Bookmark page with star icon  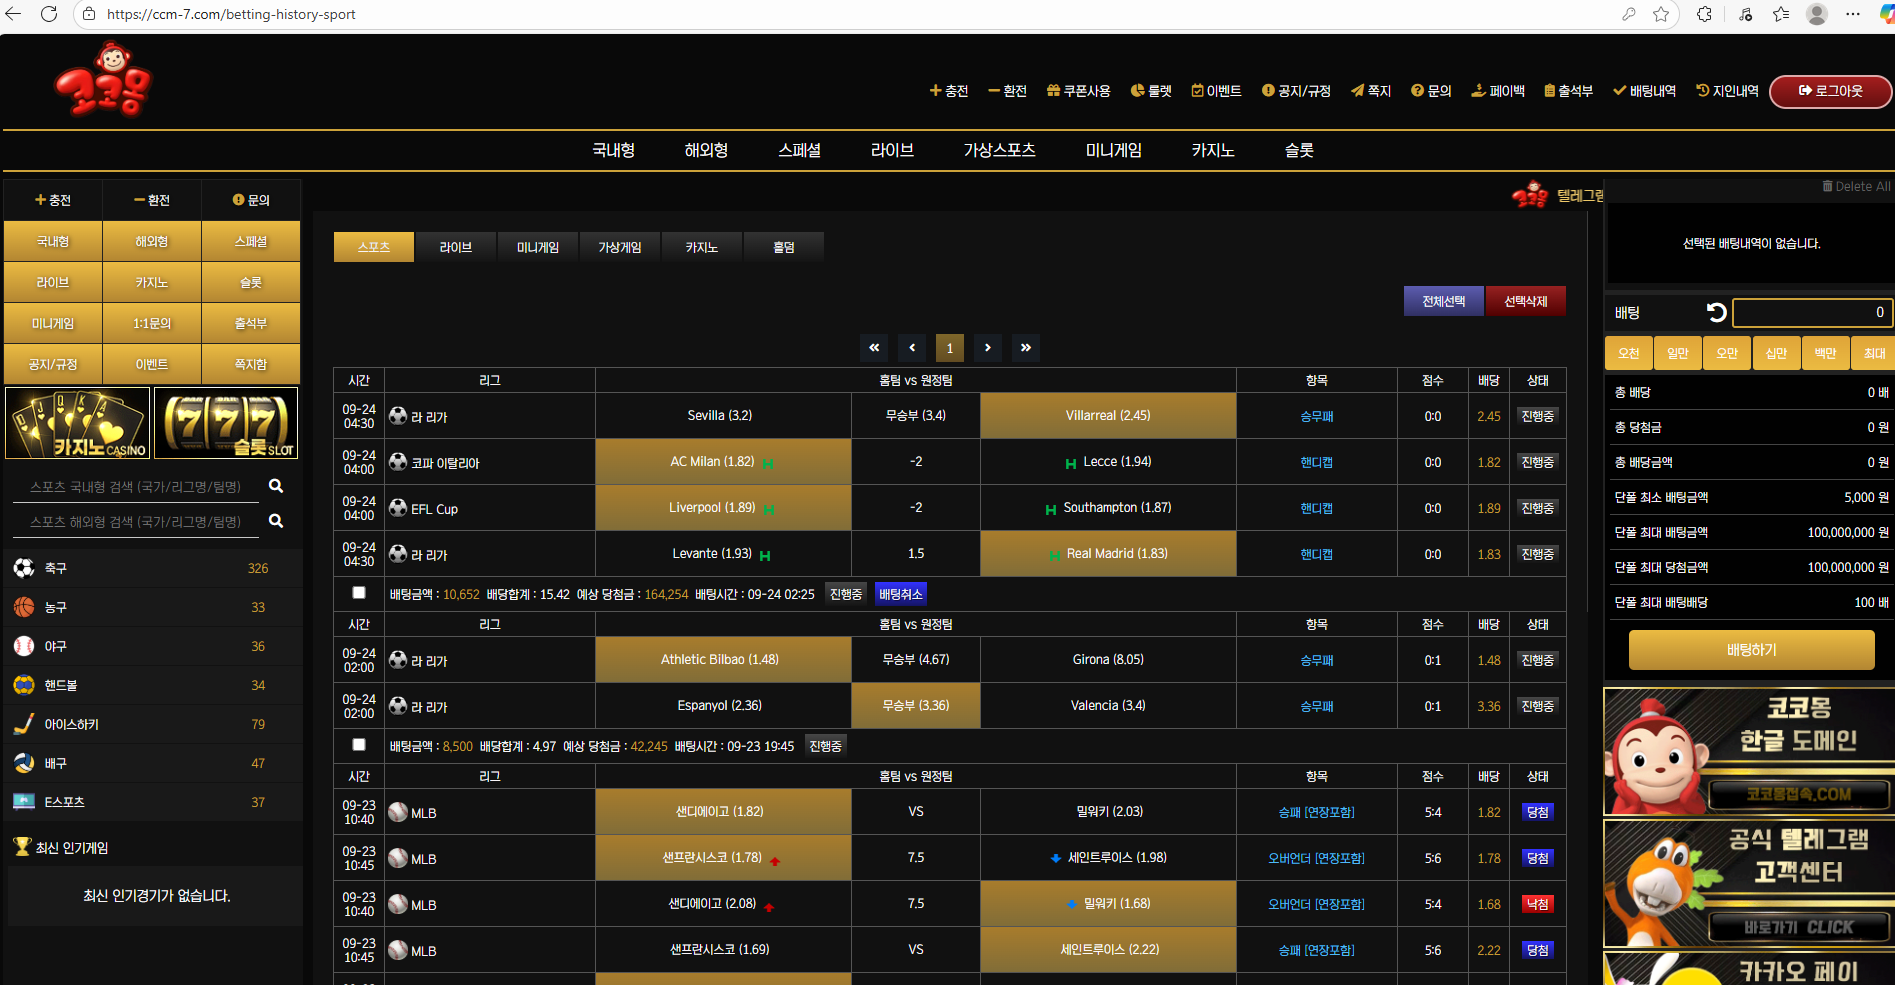click(1661, 14)
